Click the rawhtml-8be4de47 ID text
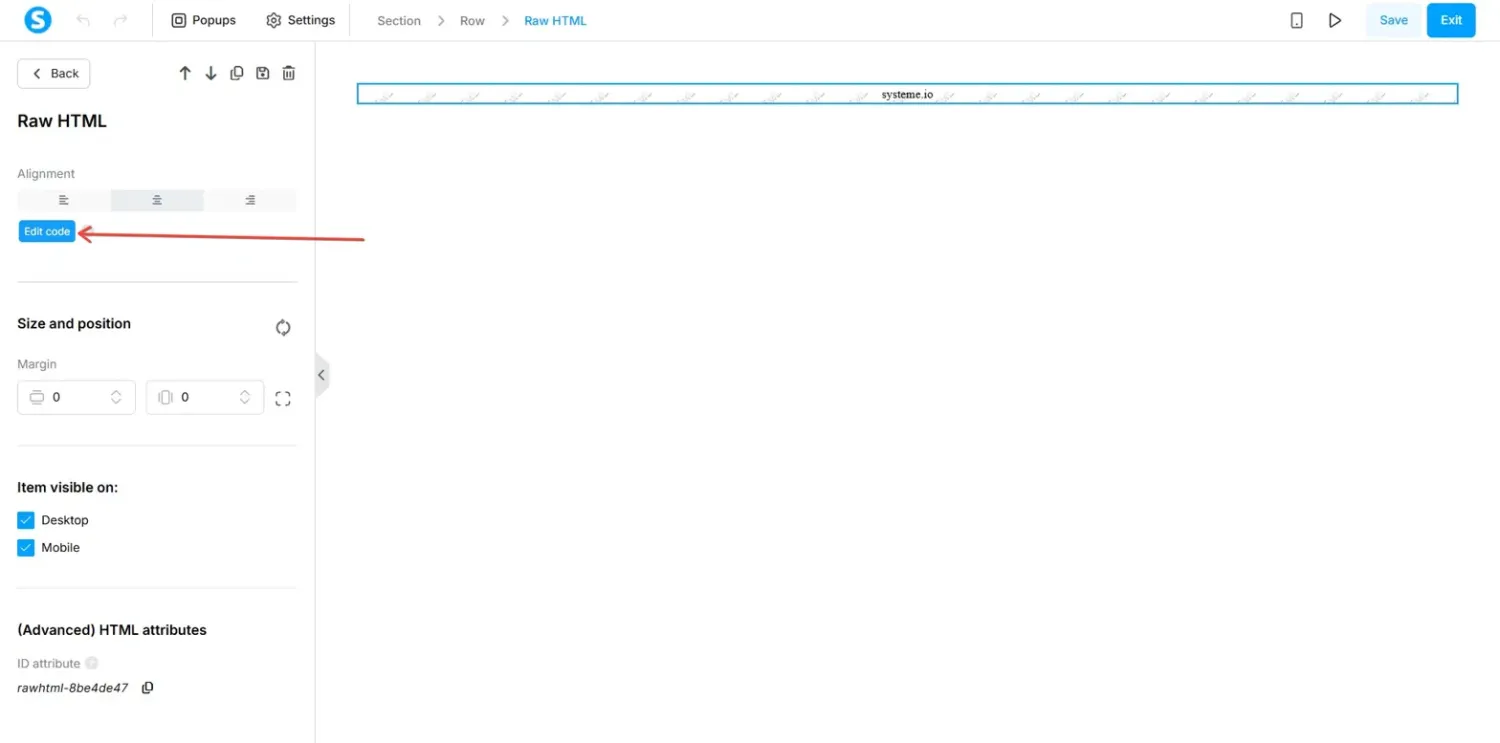The image size is (1500, 743). (73, 688)
